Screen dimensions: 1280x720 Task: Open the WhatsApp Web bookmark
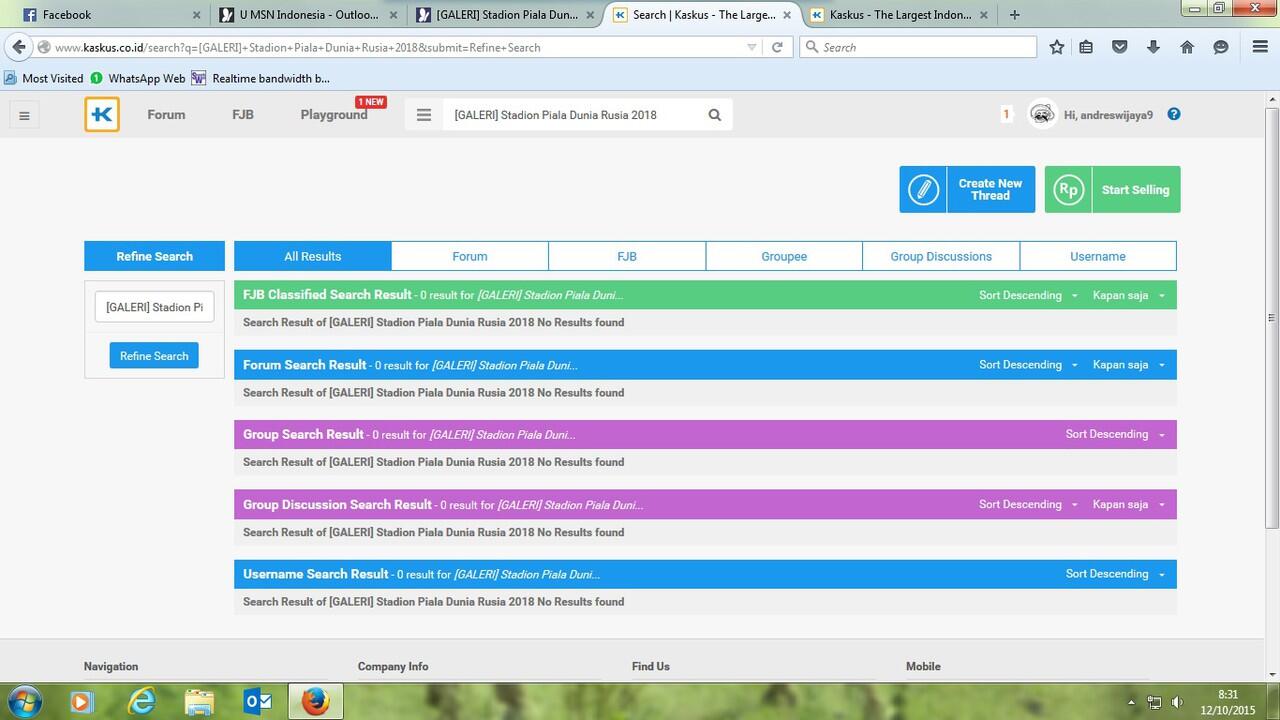point(138,78)
